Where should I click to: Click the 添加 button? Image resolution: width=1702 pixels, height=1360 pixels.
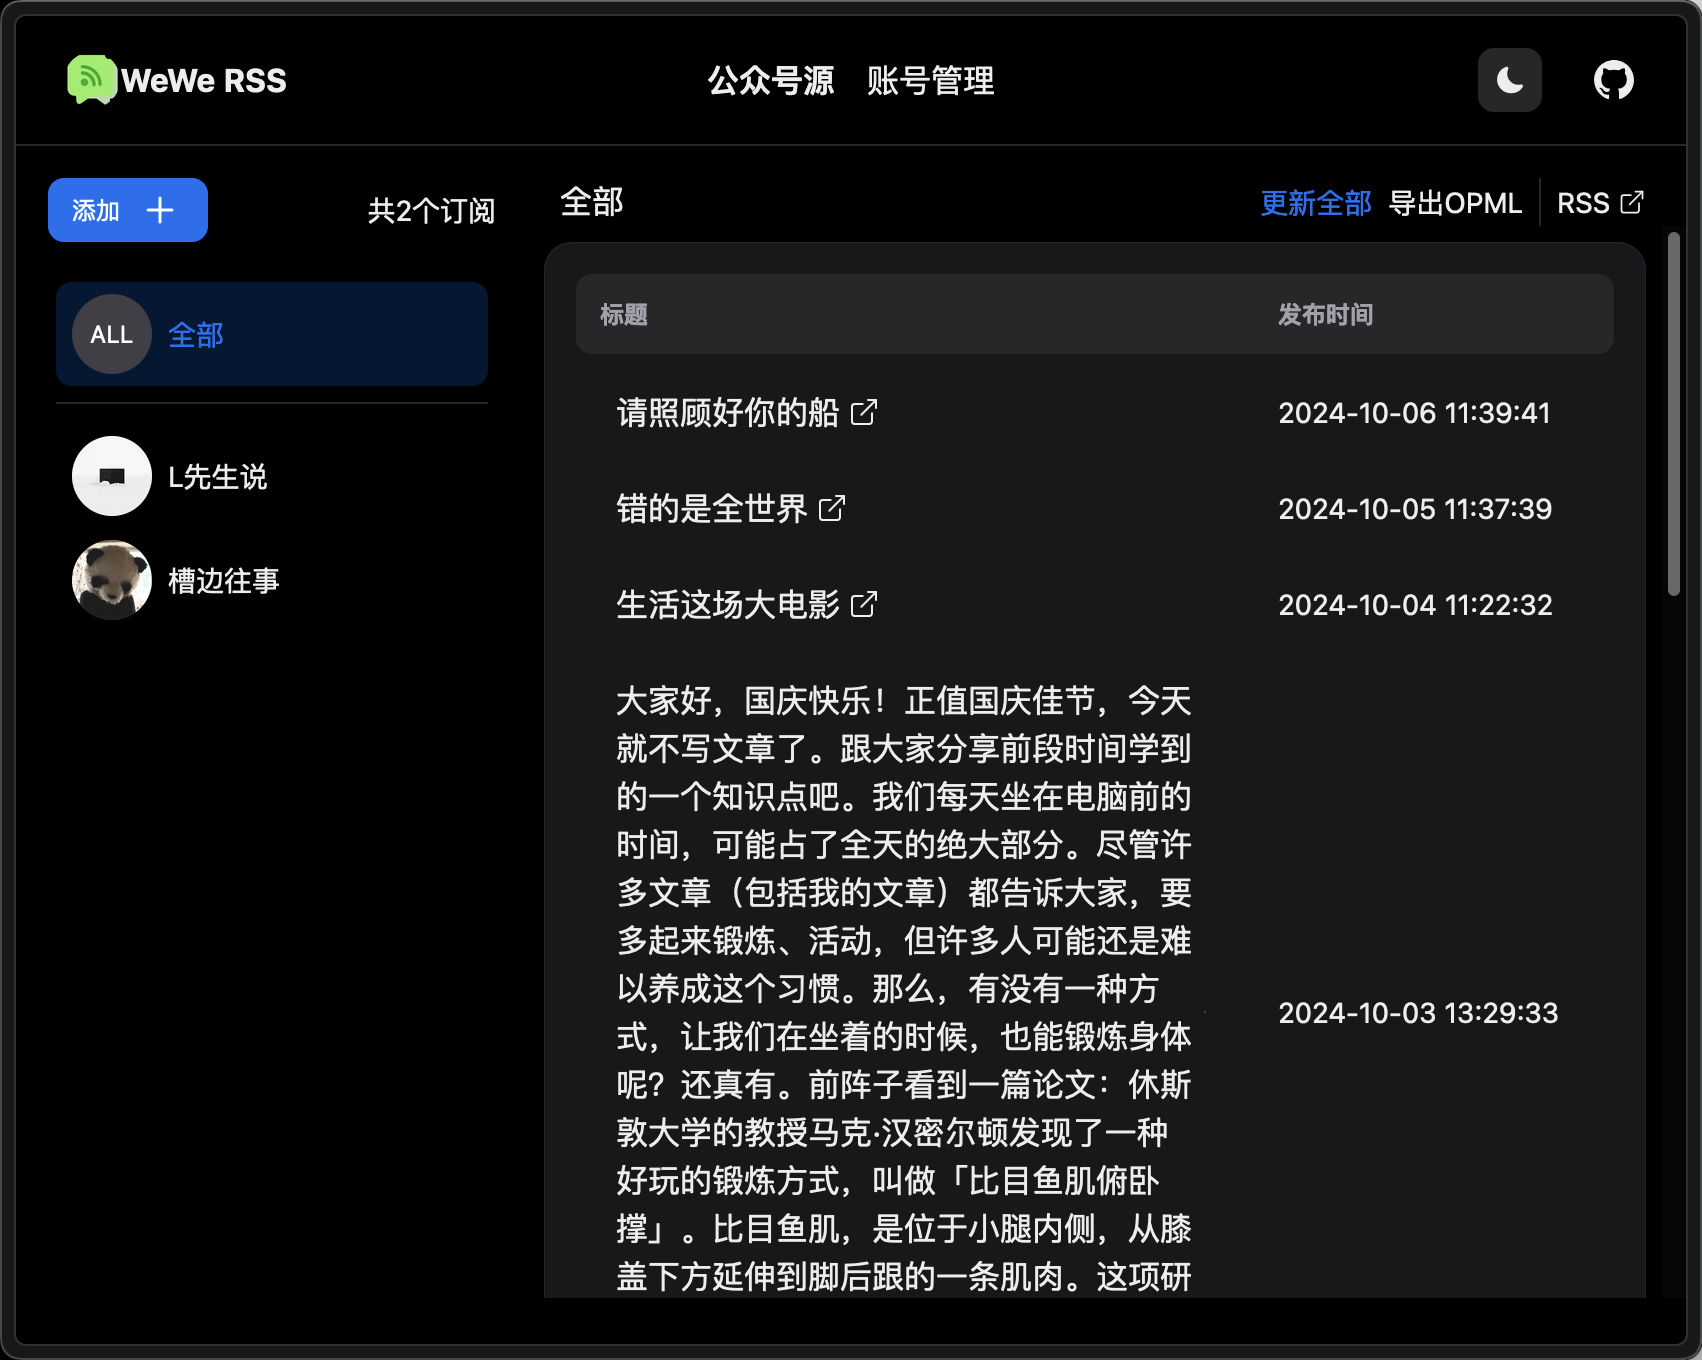coord(128,210)
